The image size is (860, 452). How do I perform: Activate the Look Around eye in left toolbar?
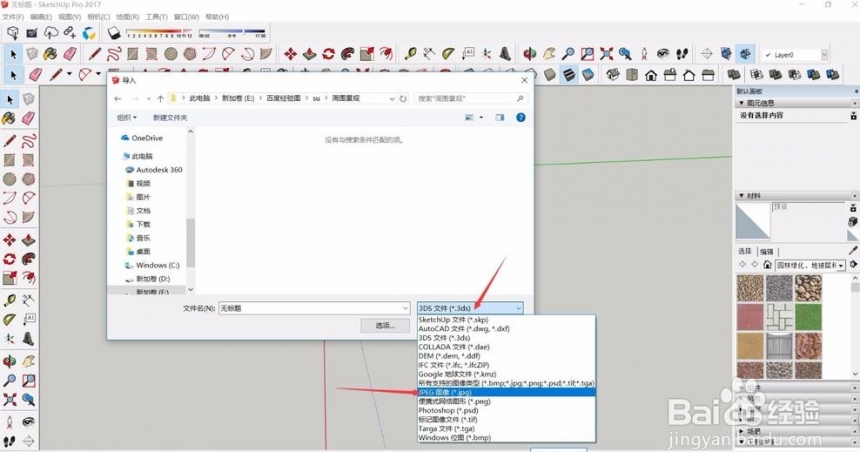coord(29,421)
